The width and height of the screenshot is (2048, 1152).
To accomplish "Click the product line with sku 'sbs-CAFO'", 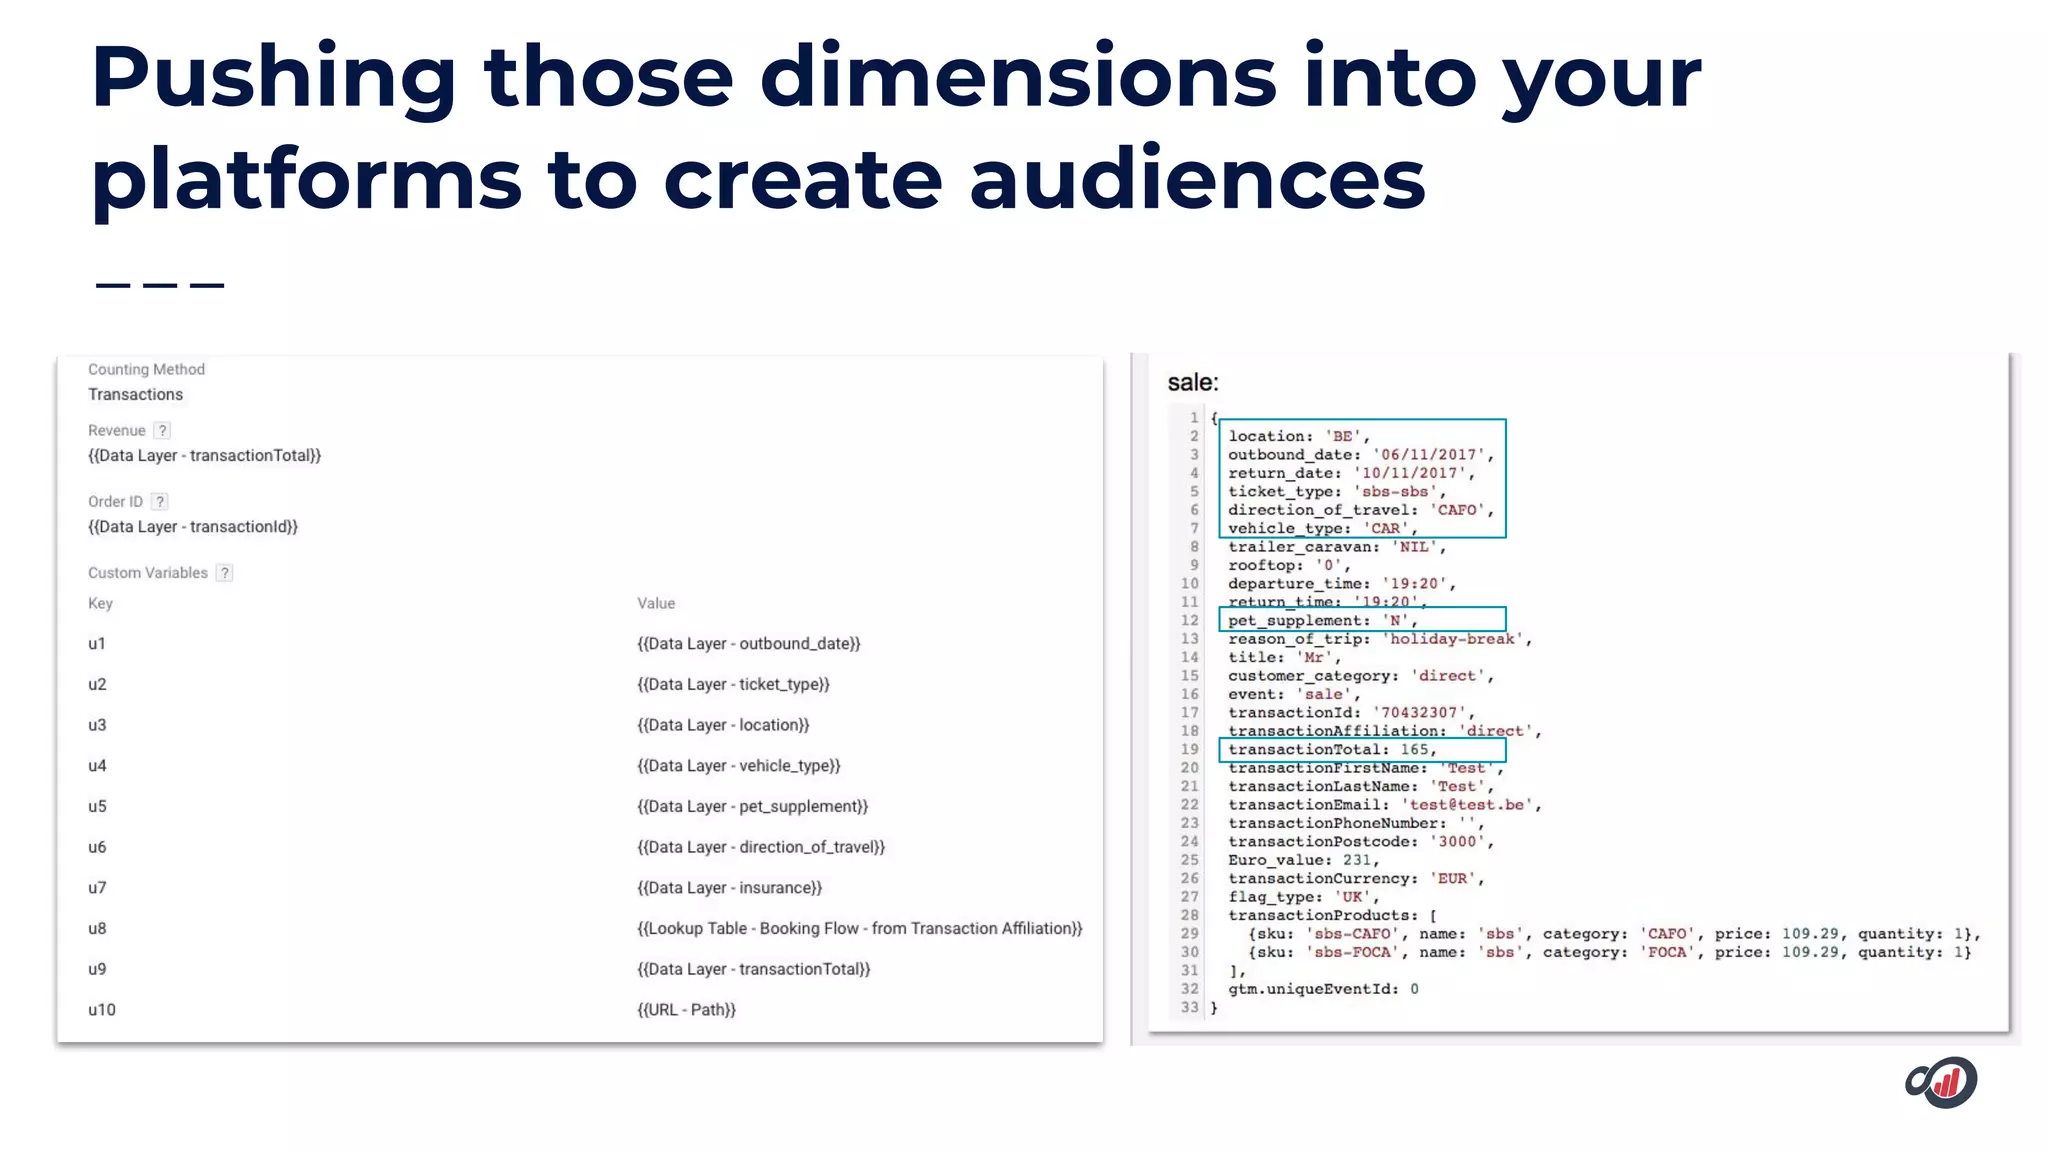I will tap(1614, 934).
